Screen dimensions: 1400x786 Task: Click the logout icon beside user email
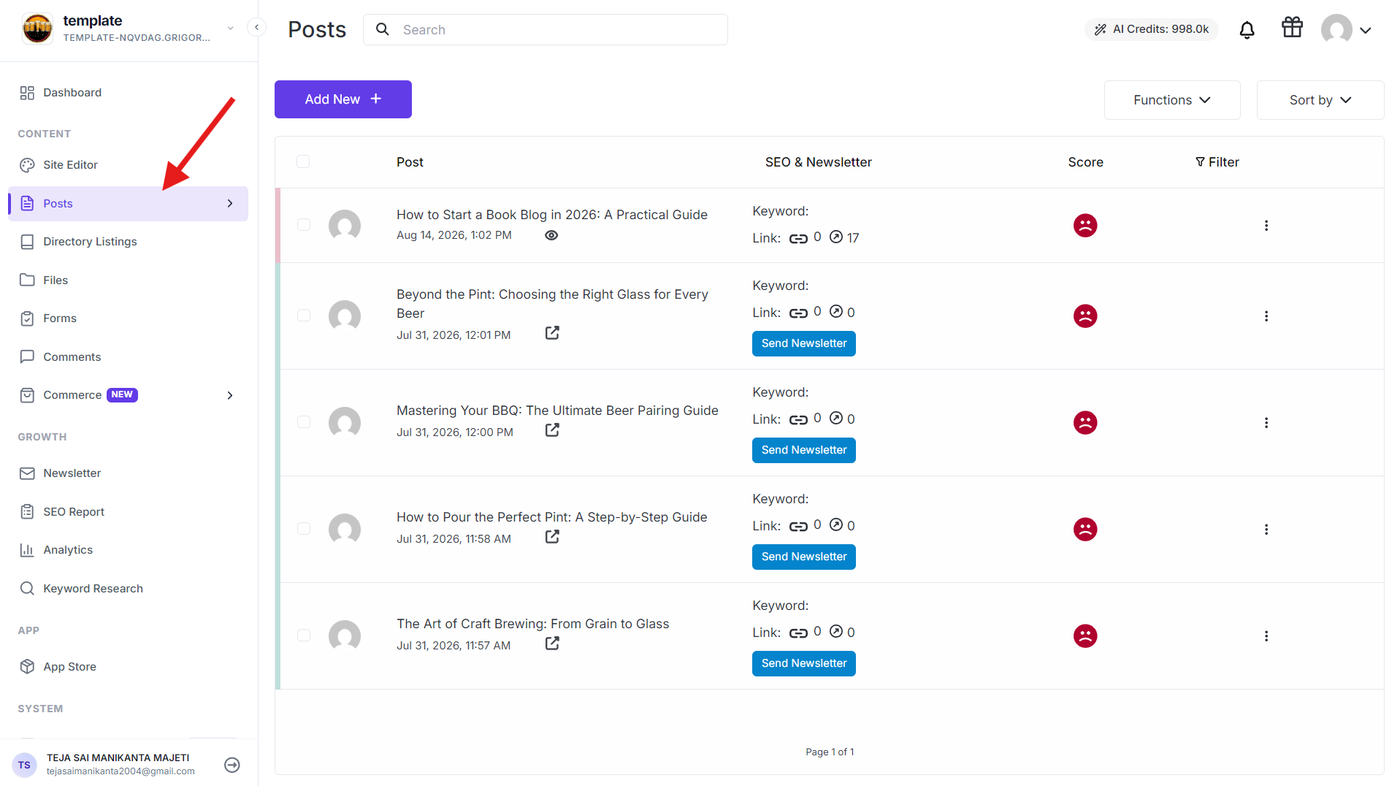tap(232, 765)
